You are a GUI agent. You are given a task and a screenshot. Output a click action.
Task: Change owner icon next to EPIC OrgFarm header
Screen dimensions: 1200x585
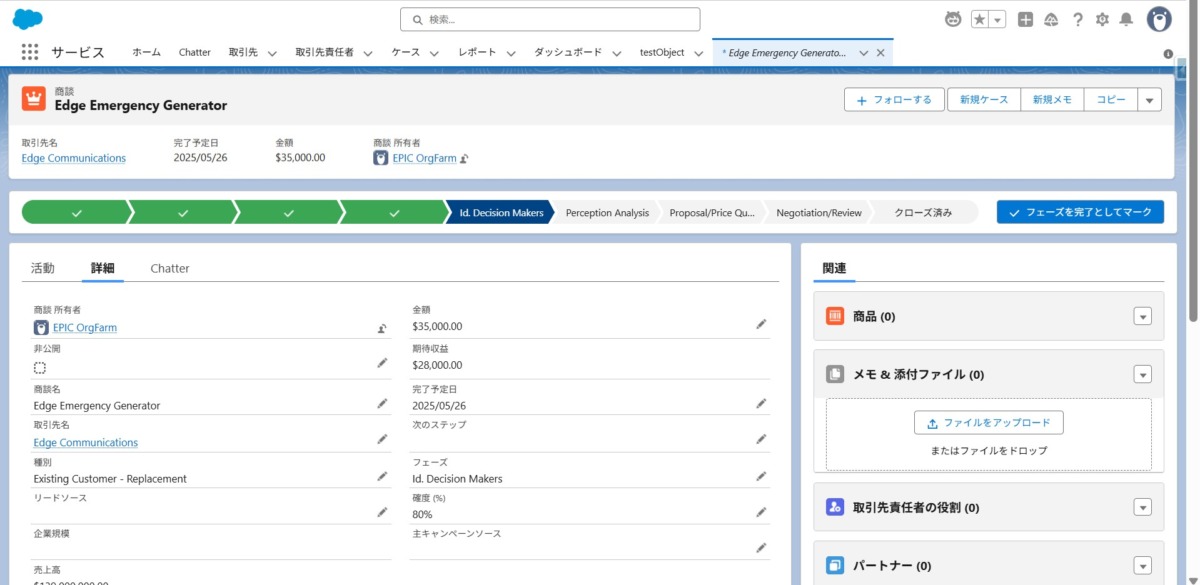(x=464, y=158)
